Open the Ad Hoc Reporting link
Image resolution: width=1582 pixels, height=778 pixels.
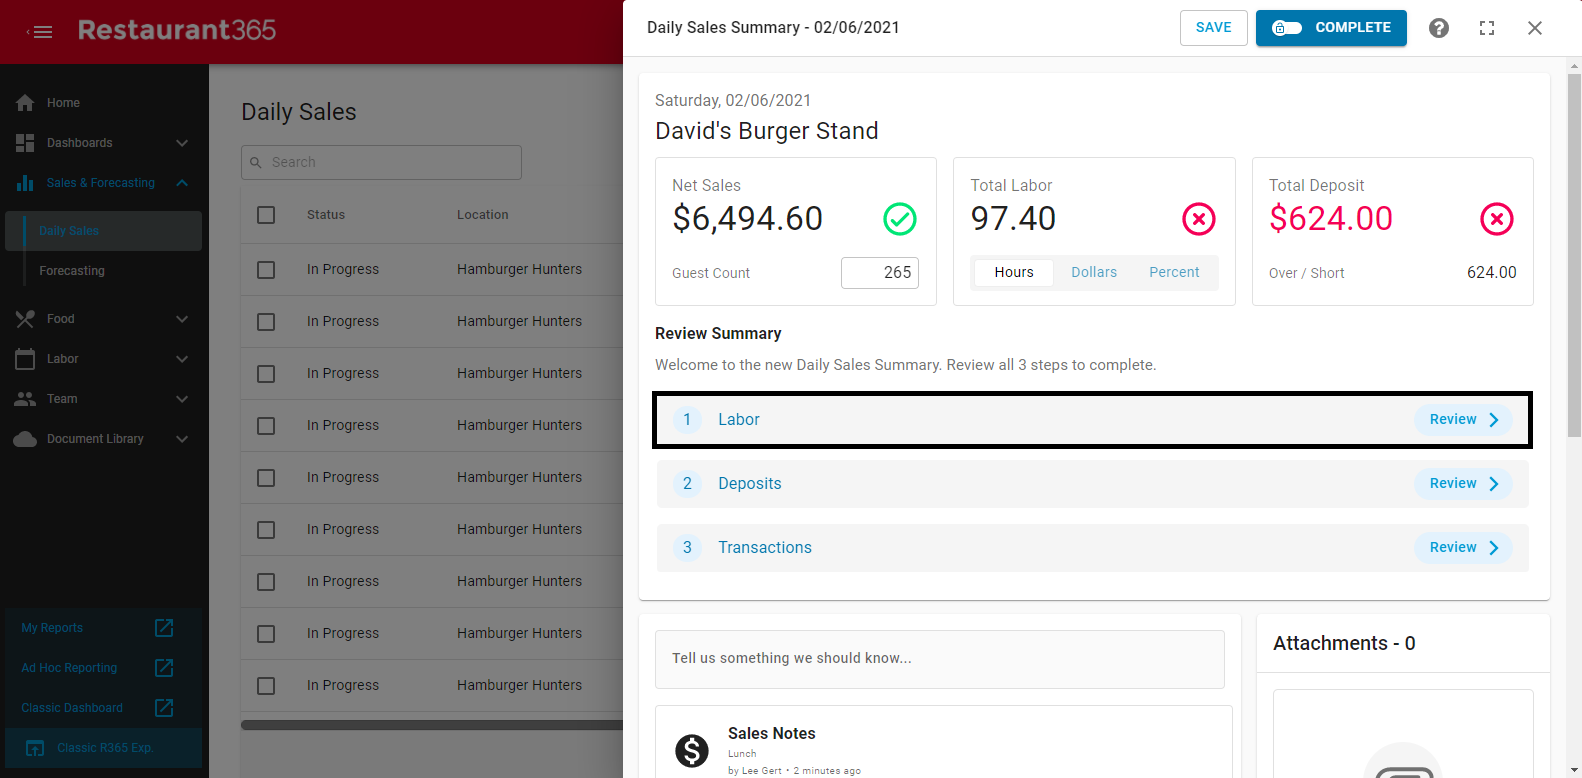(69, 668)
